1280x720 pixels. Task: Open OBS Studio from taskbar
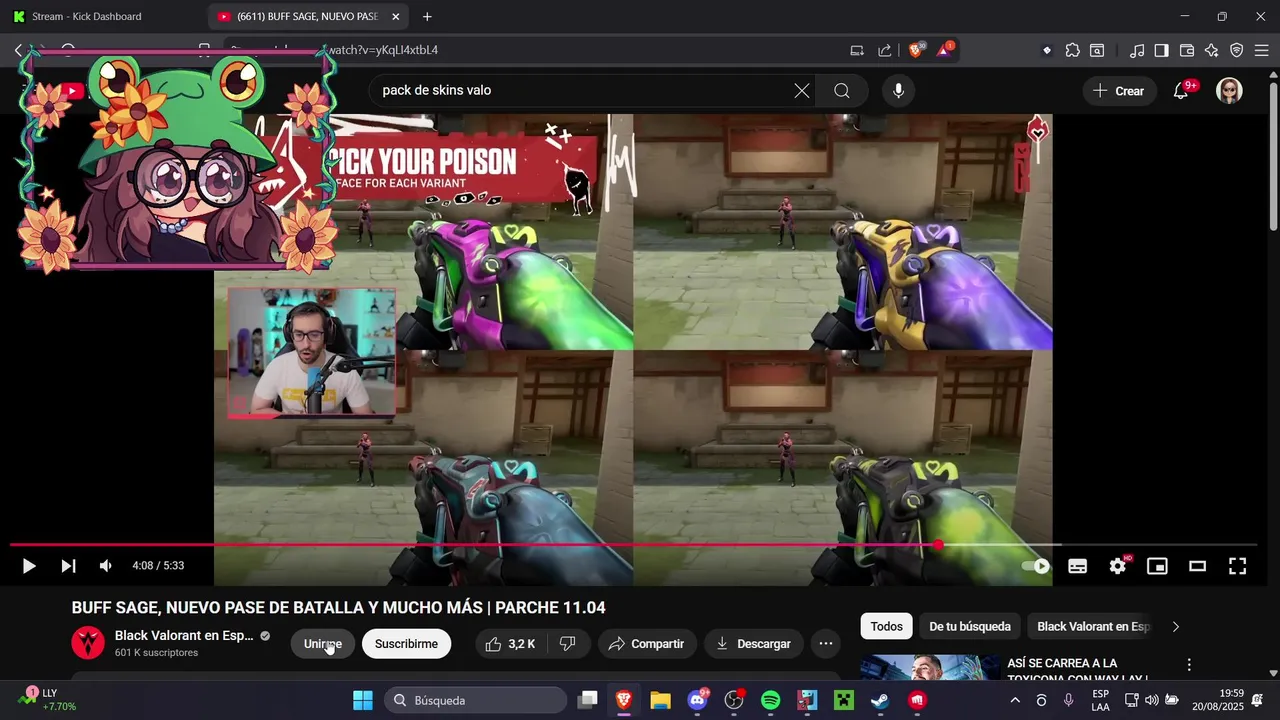(735, 700)
